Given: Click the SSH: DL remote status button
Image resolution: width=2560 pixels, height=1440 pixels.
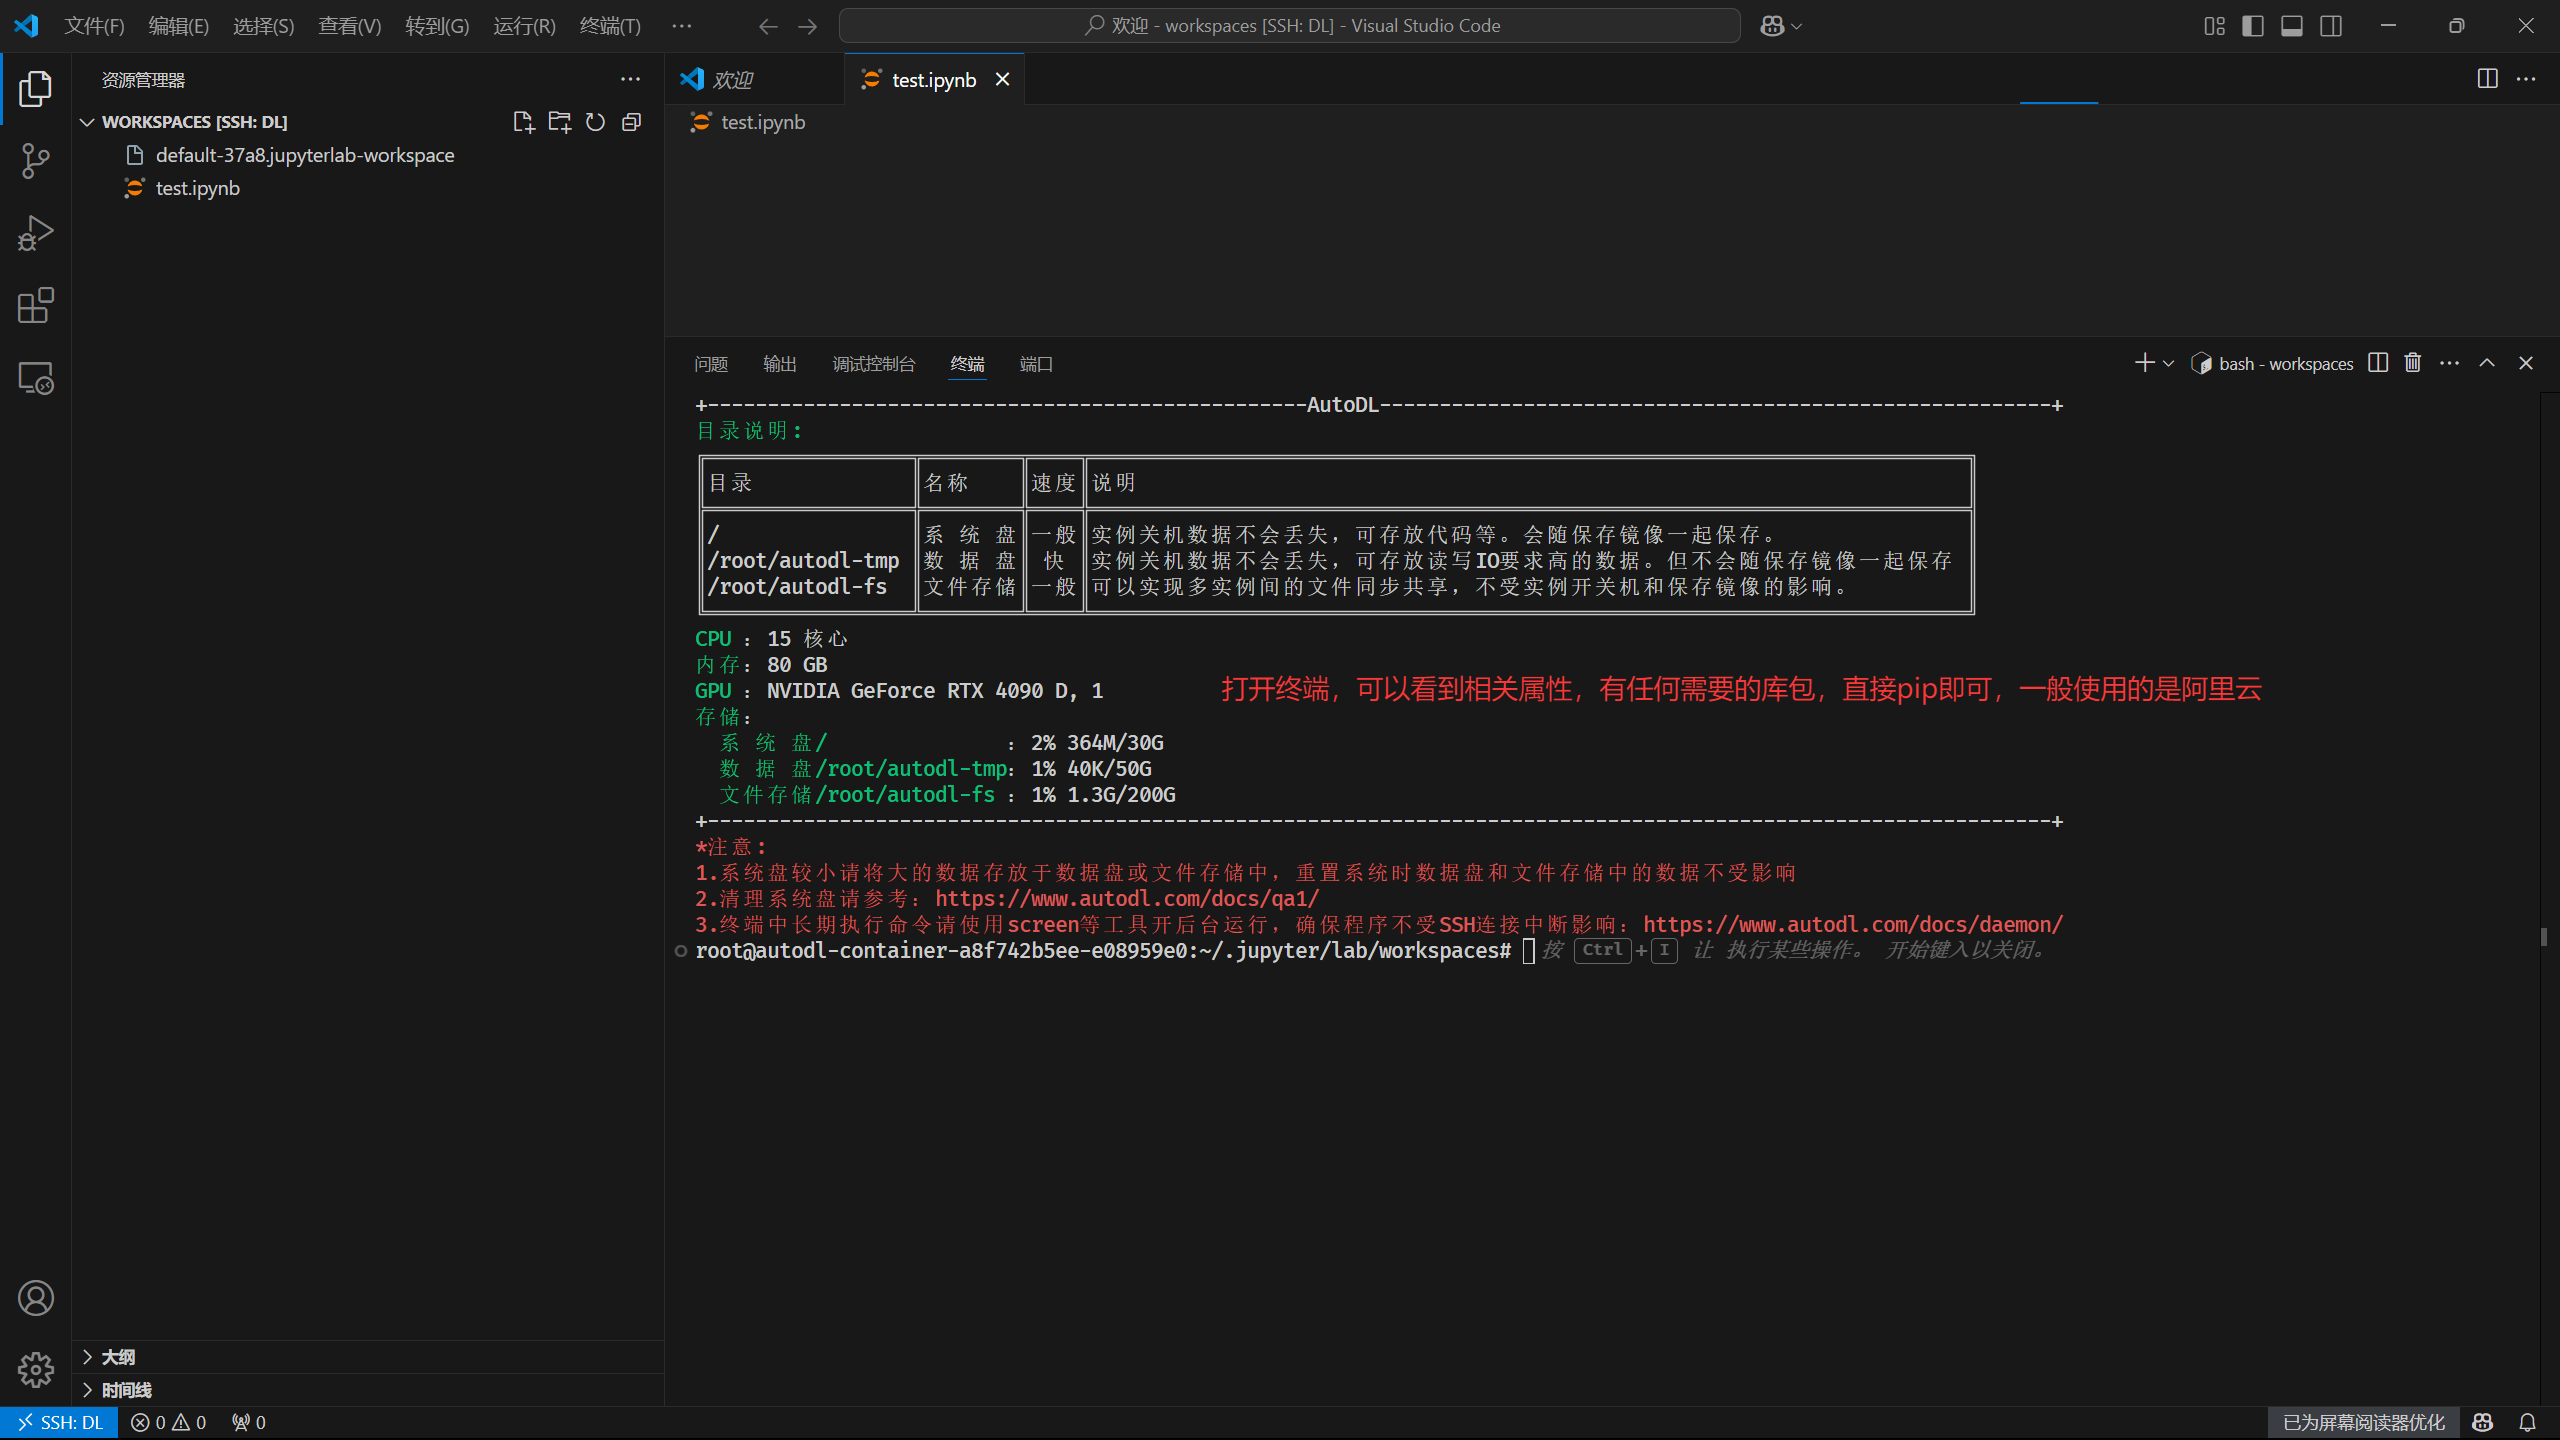Looking at the screenshot, I should pyautogui.click(x=60, y=1422).
